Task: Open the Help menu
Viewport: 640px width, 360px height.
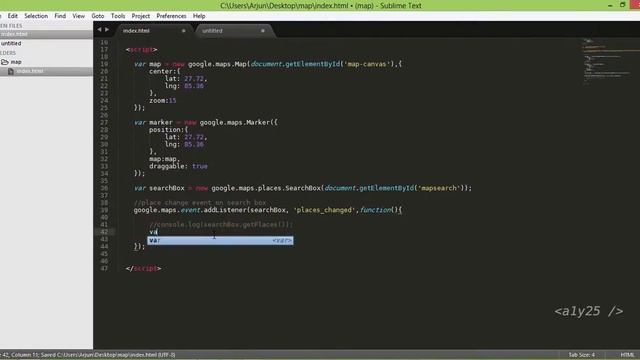Action: pos(199,16)
